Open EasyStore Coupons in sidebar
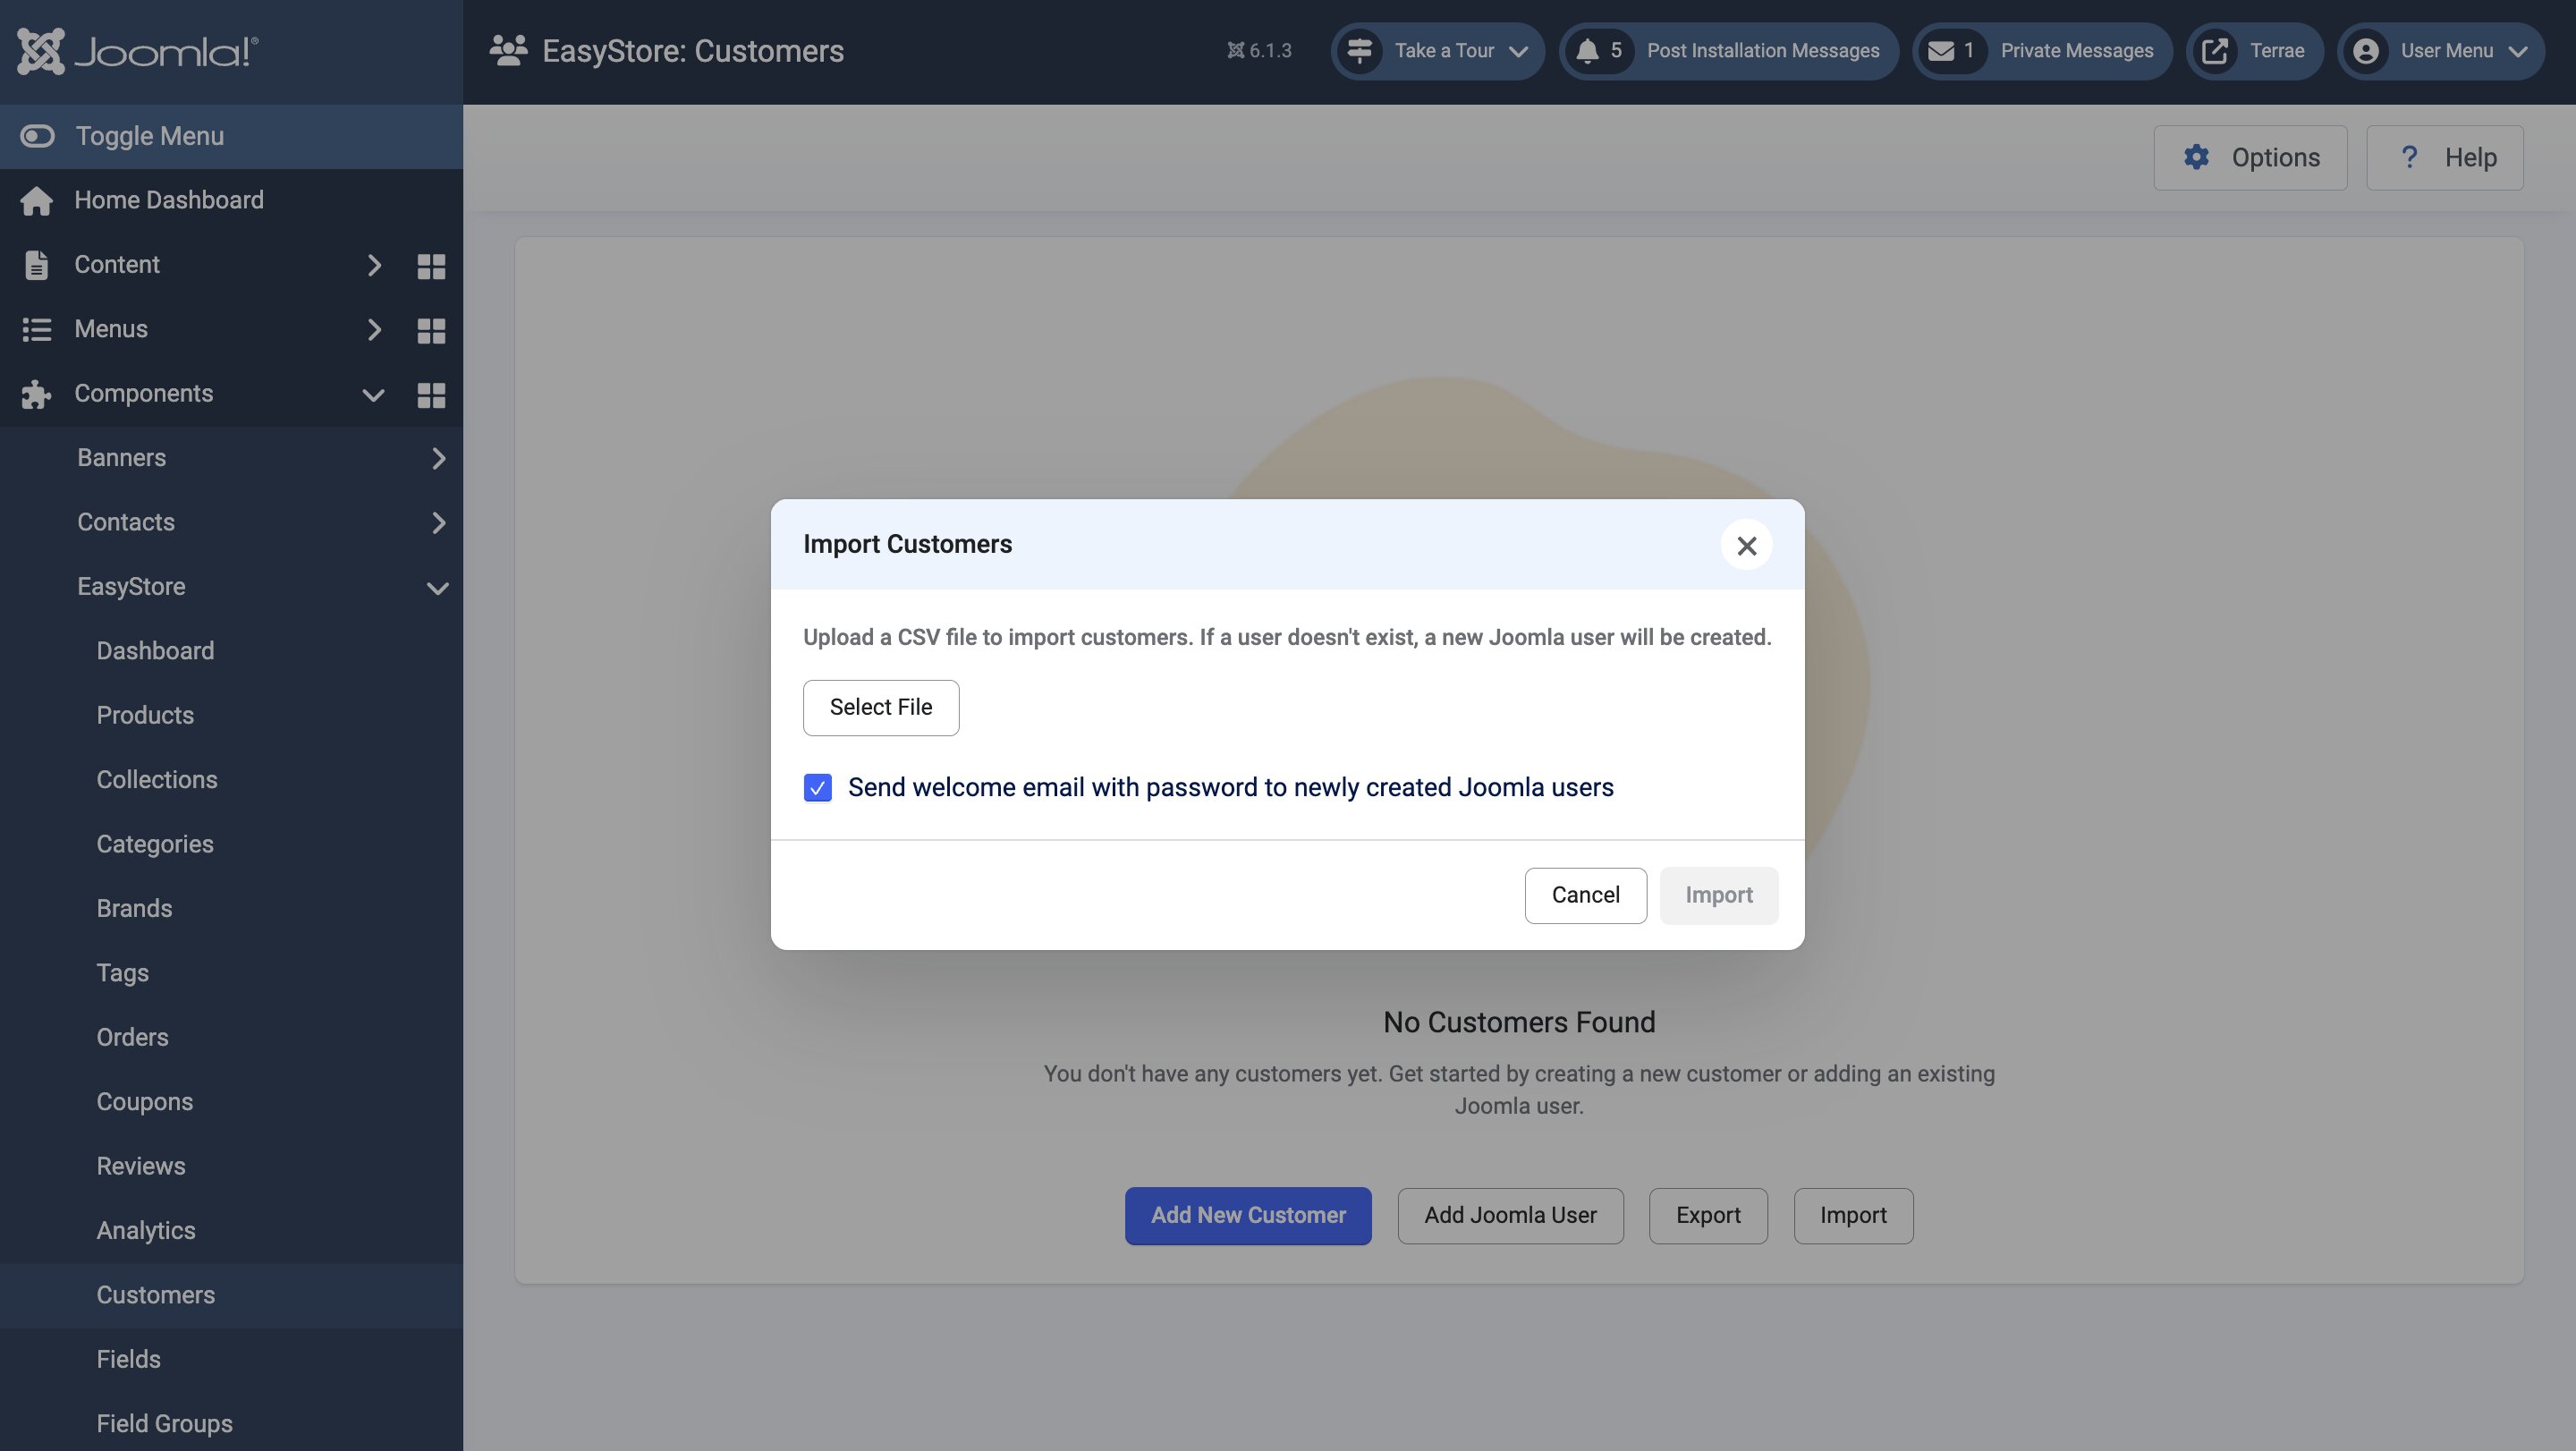 [144, 1102]
